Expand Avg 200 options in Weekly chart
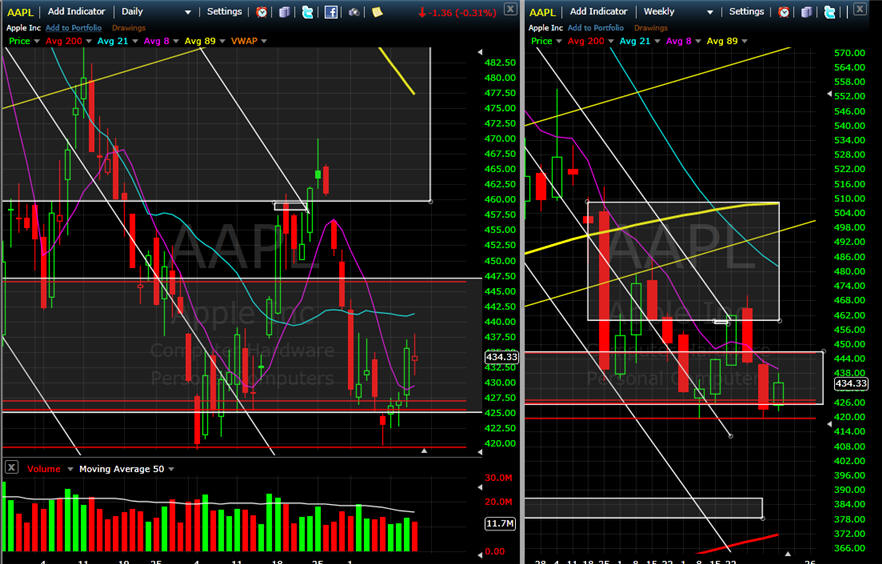Viewport: 882px width, 564px height. (611, 41)
